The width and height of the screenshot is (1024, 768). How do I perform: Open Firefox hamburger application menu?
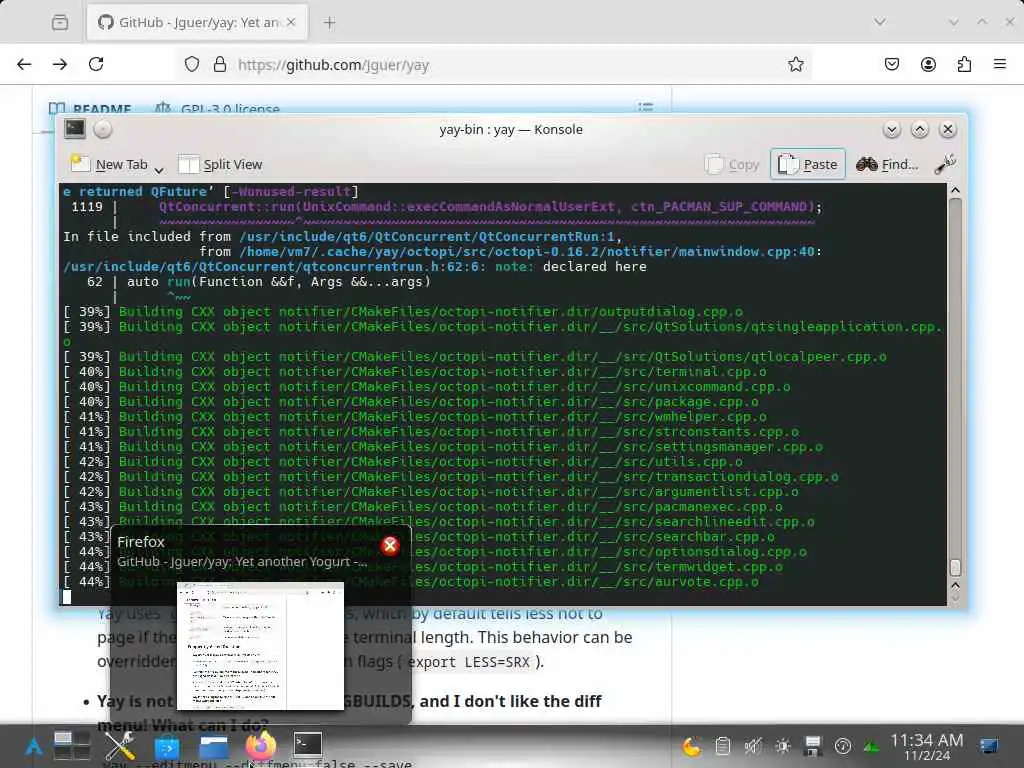click(1000, 64)
